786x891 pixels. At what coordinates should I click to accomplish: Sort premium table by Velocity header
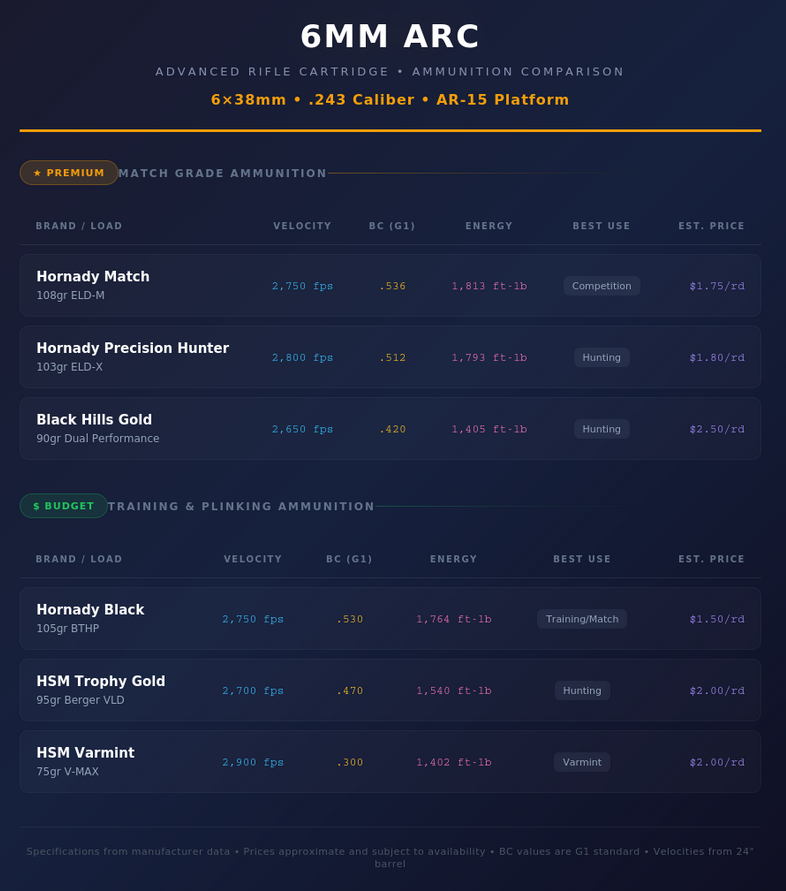(302, 226)
